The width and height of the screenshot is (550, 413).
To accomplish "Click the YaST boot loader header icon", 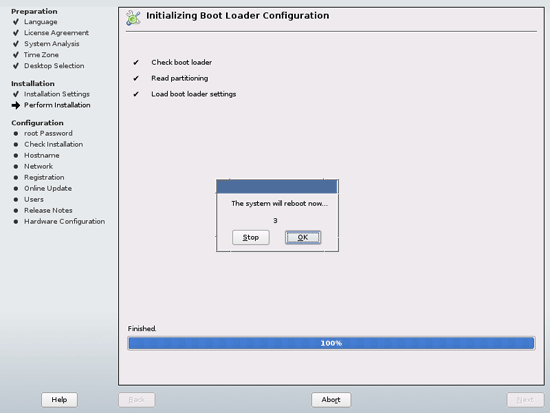I will pos(133,18).
